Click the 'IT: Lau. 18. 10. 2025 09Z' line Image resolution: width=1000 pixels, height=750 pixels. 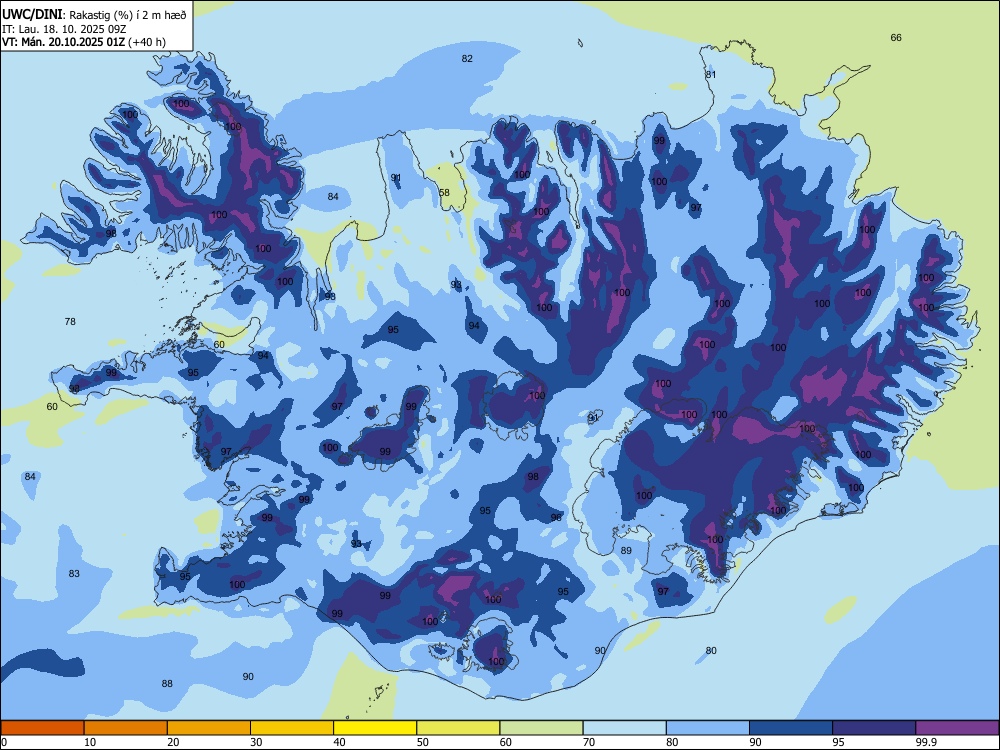(64, 29)
